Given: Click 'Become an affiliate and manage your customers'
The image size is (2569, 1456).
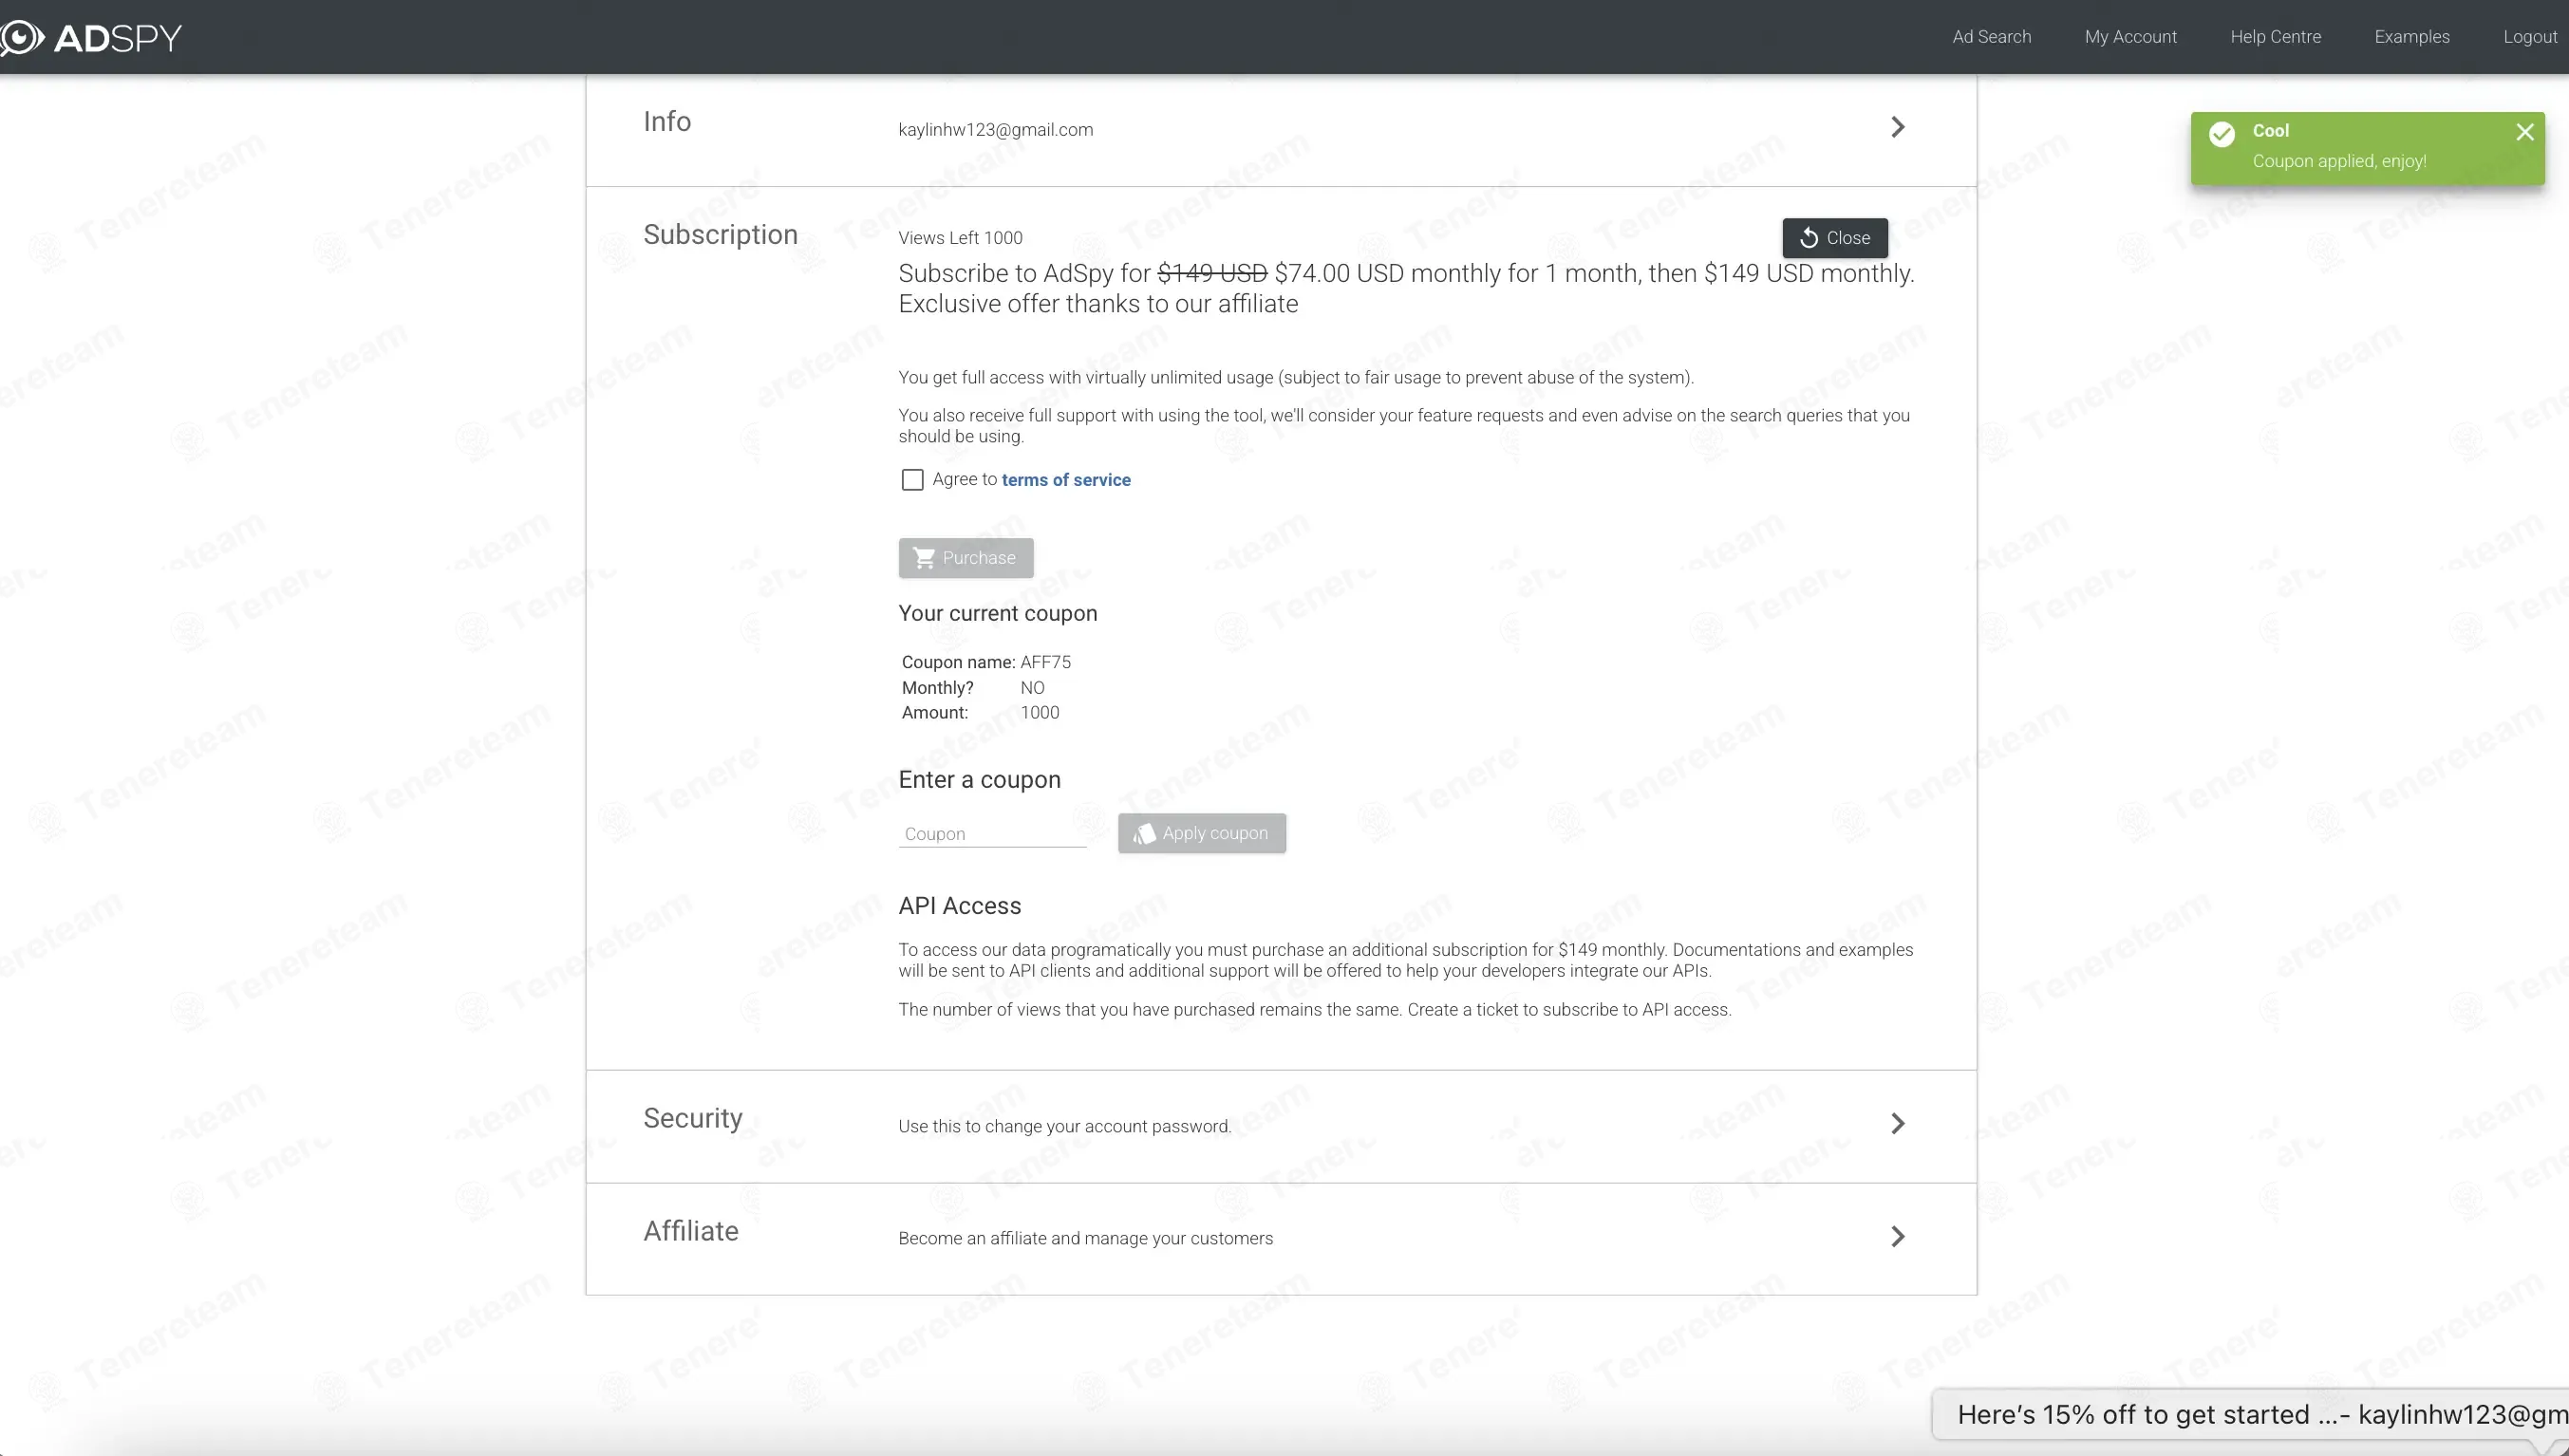Looking at the screenshot, I should coord(1085,1238).
